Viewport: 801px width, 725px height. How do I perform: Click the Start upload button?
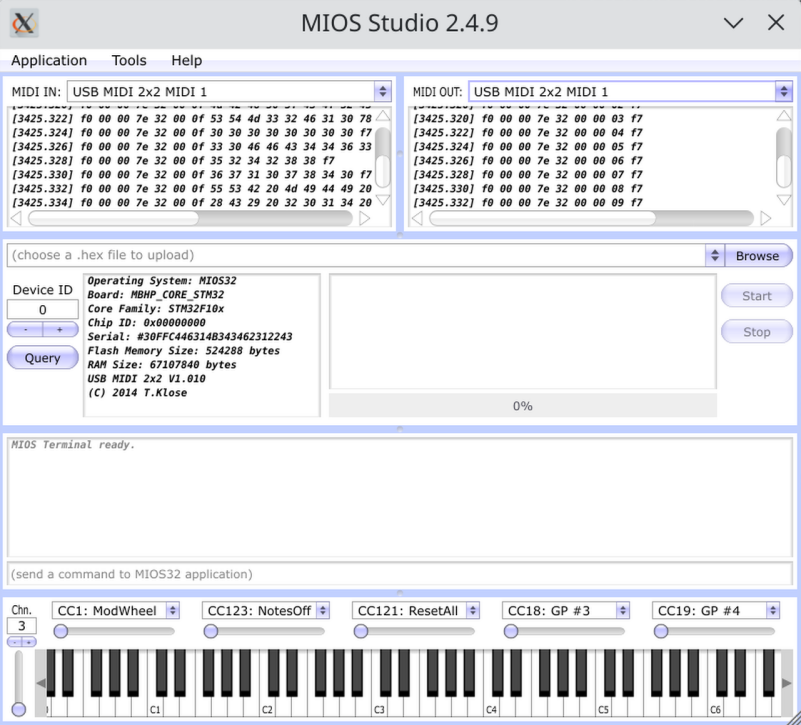click(756, 295)
